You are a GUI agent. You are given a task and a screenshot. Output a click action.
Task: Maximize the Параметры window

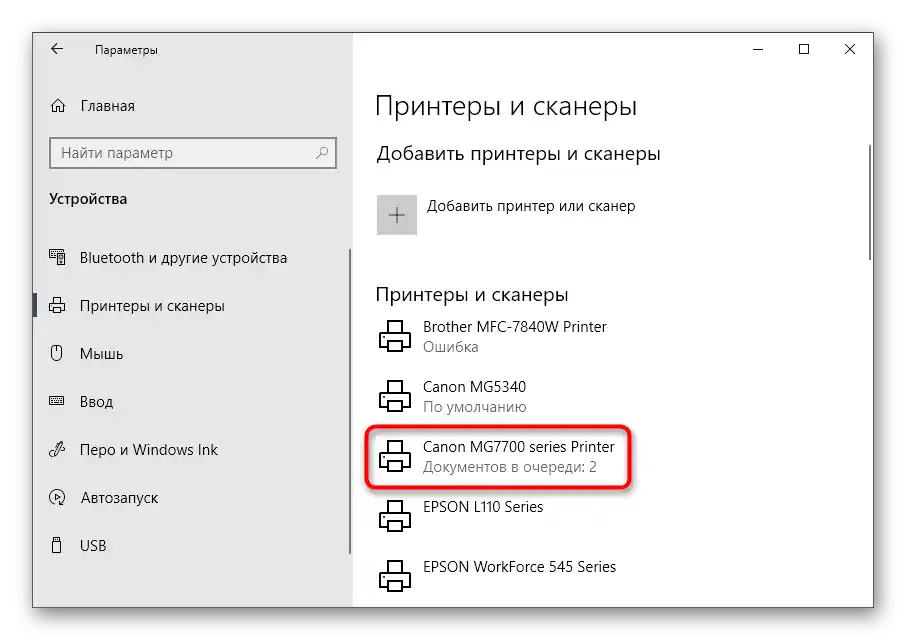(x=804, y=50)
